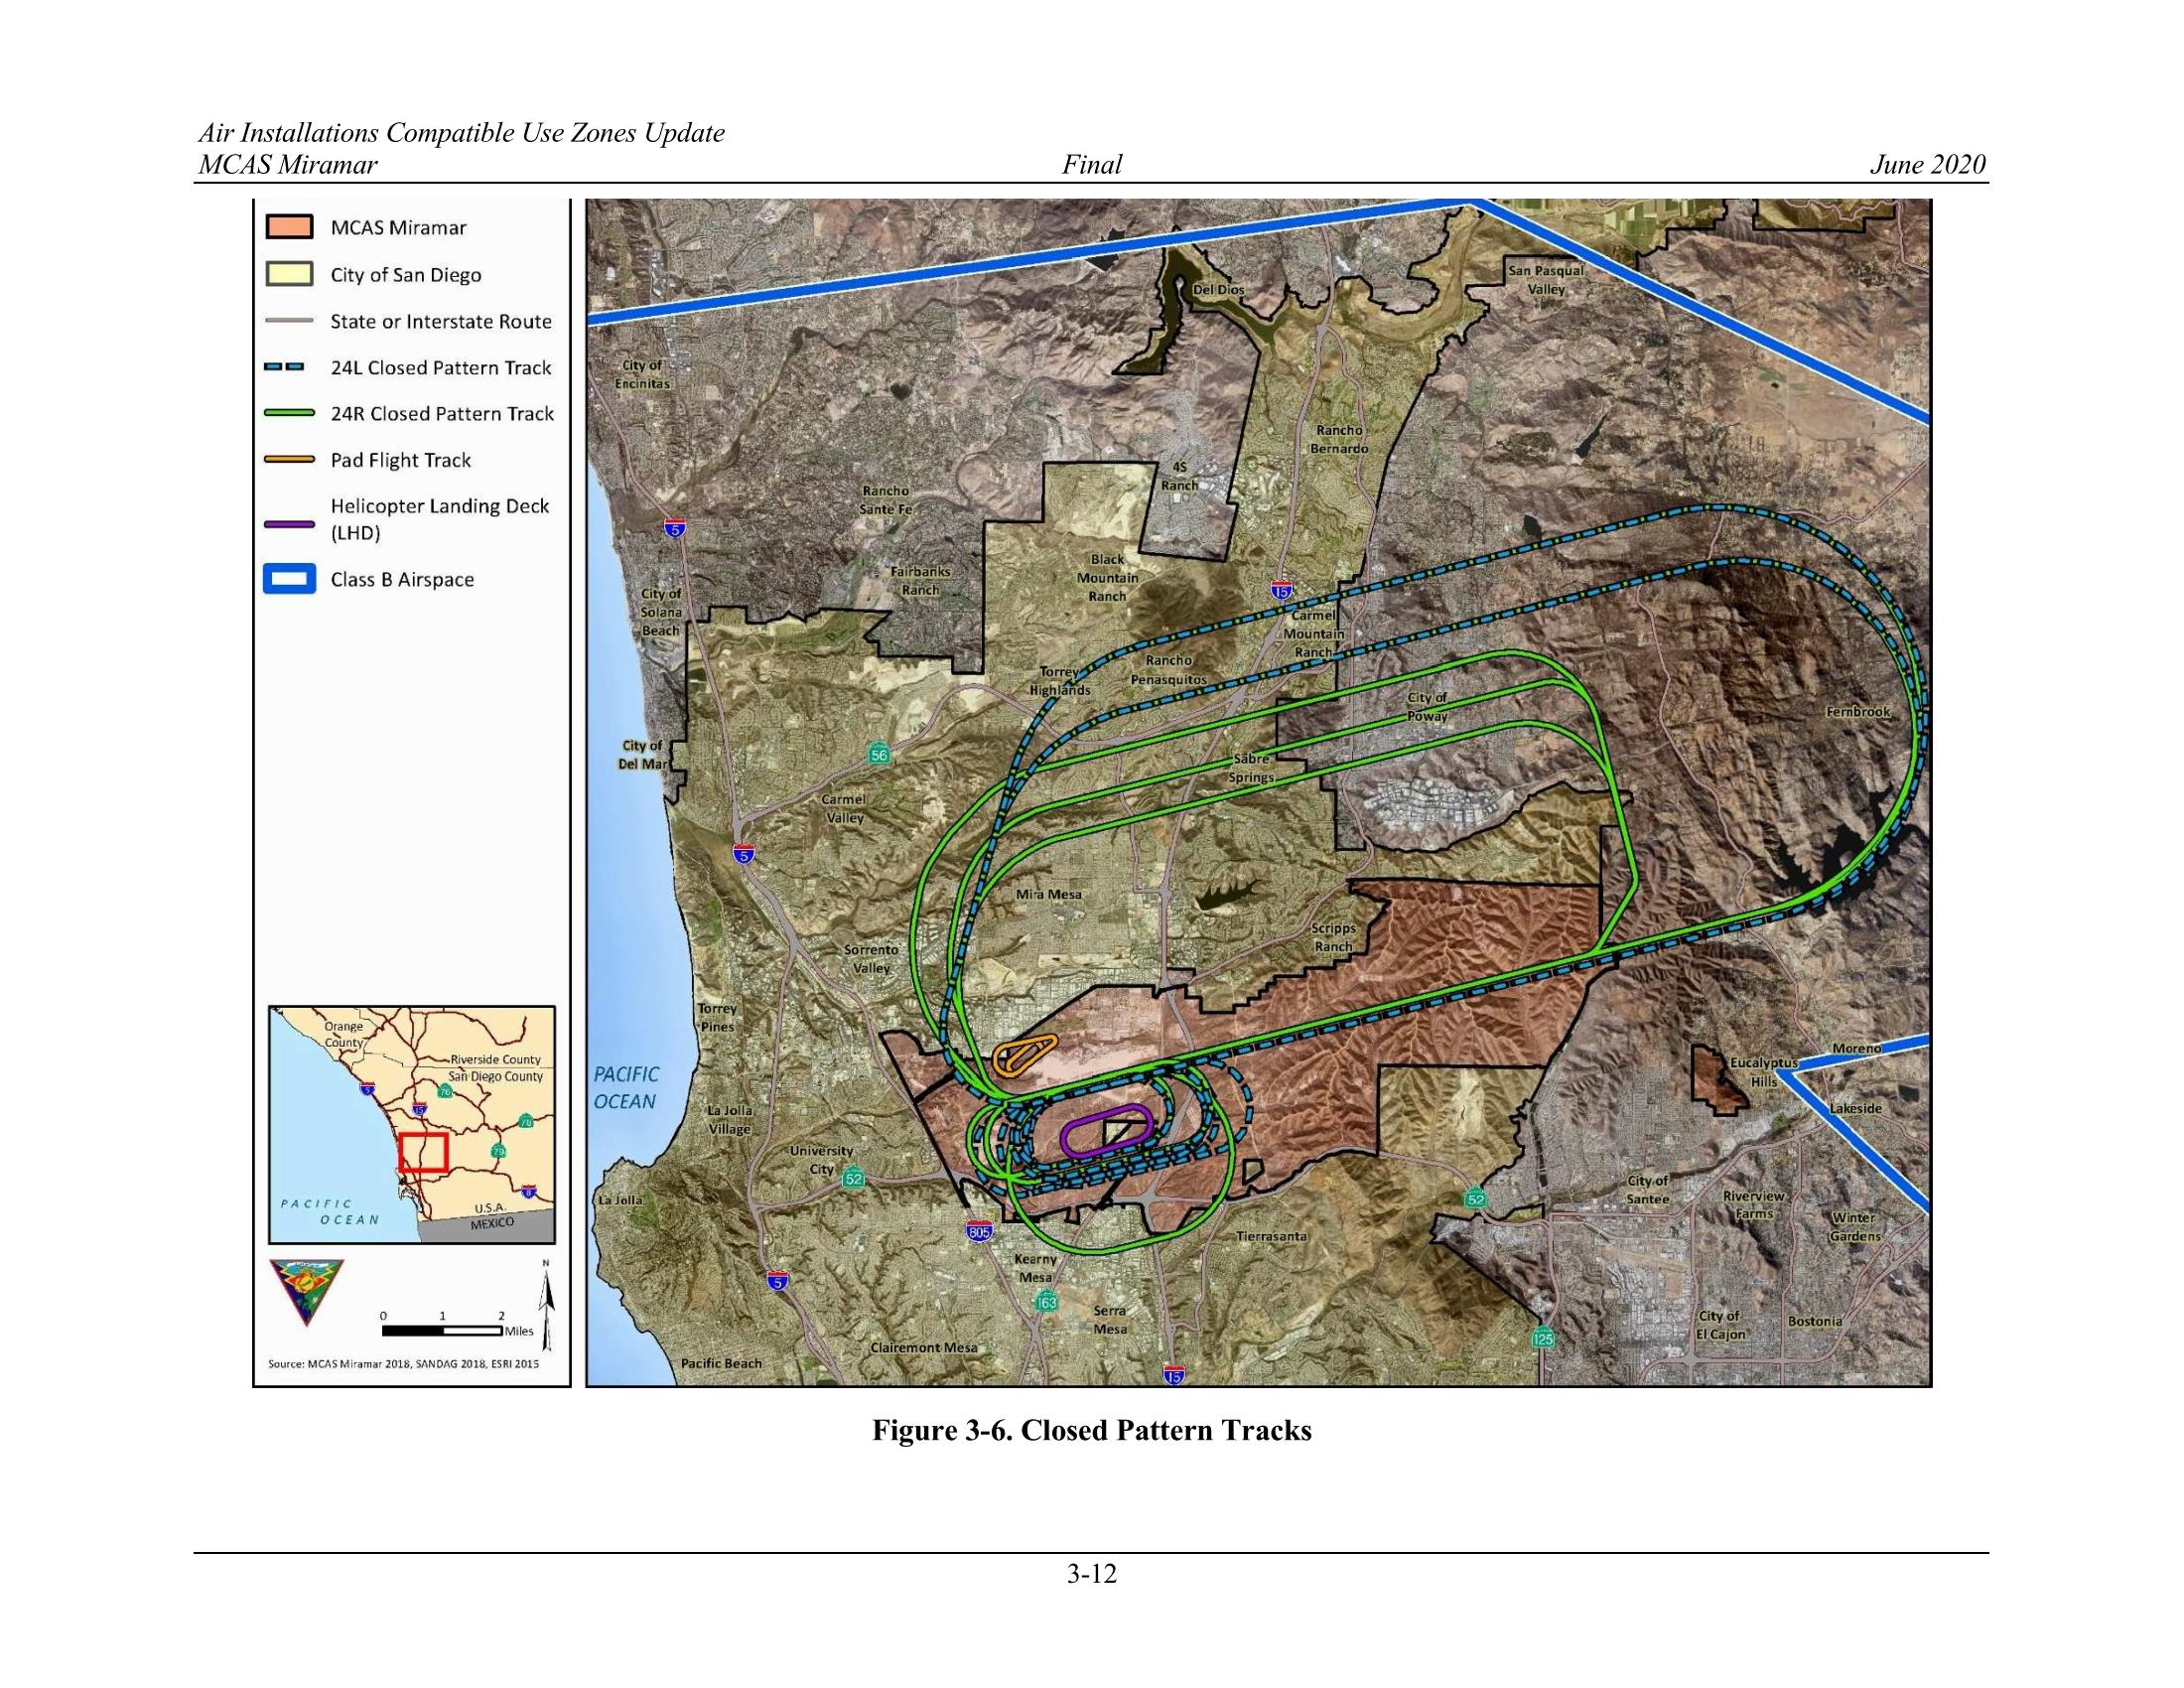Click the 'City of Solana Beach' label
This screenshot has height=1688, width=2184.
(x=661, y=612)
